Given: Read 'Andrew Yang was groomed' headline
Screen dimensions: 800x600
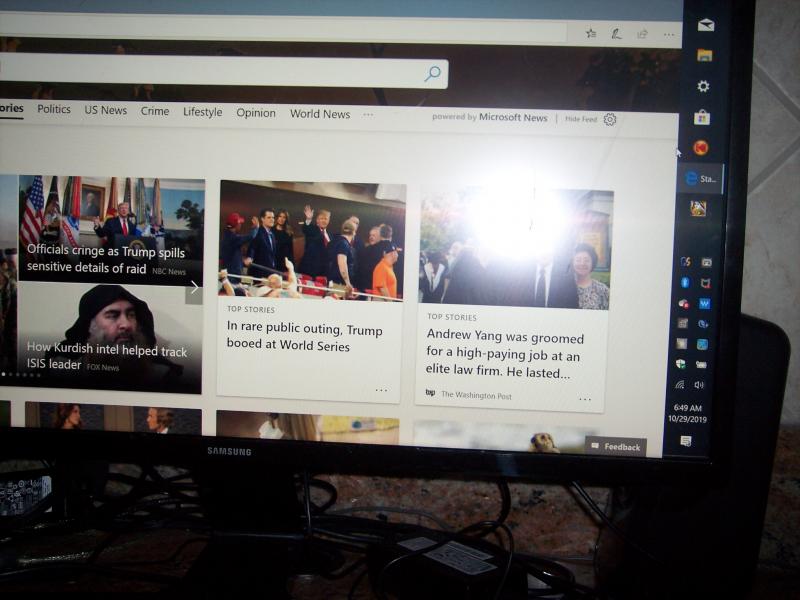Looking at the screenshot, I should pos(505,355).
